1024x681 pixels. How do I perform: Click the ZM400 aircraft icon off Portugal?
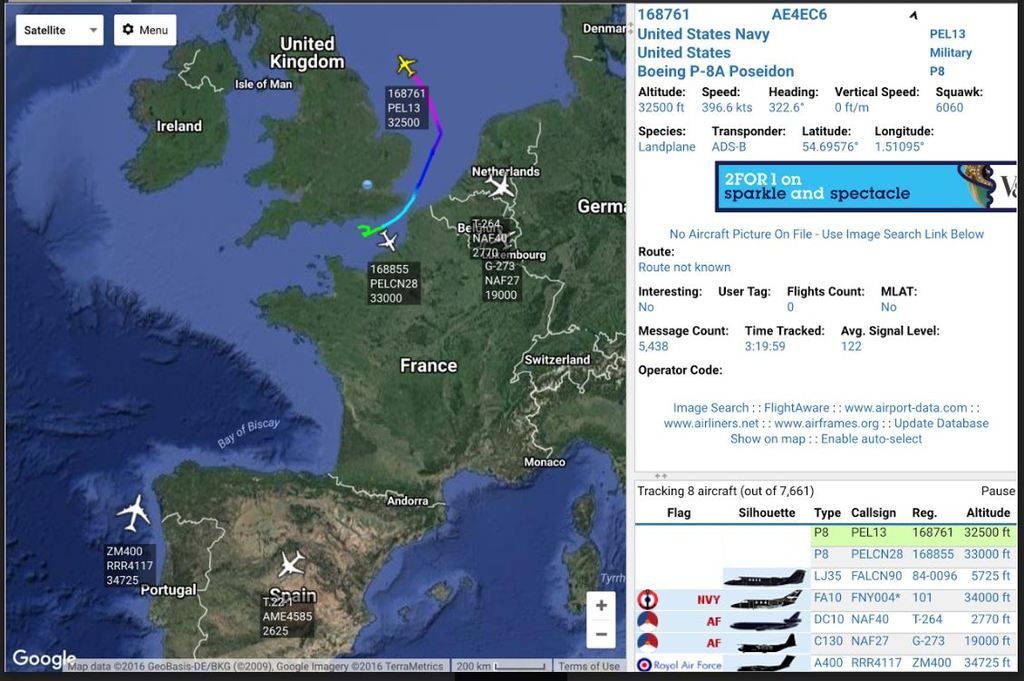tap(133, 513)
